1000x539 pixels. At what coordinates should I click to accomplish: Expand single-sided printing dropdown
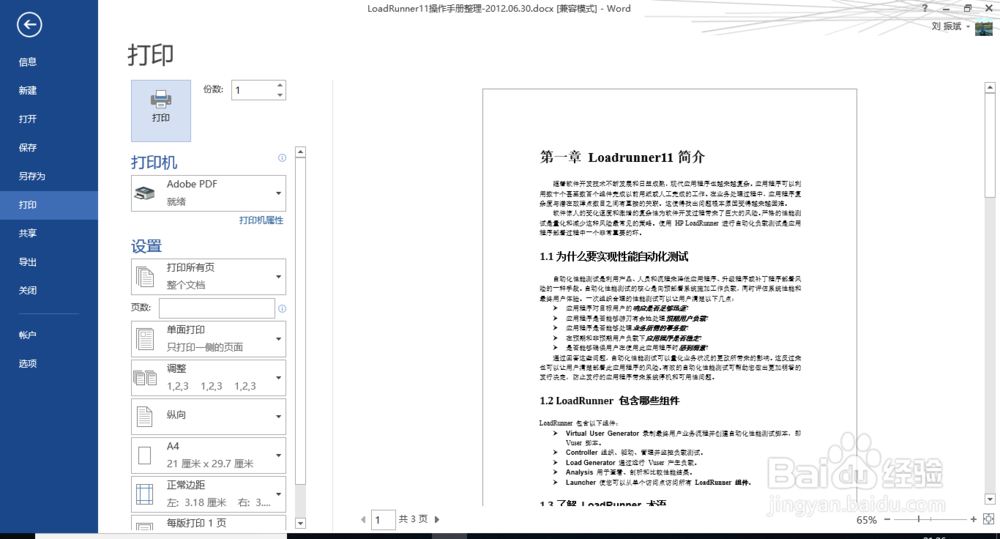click(x=209, y=339)
